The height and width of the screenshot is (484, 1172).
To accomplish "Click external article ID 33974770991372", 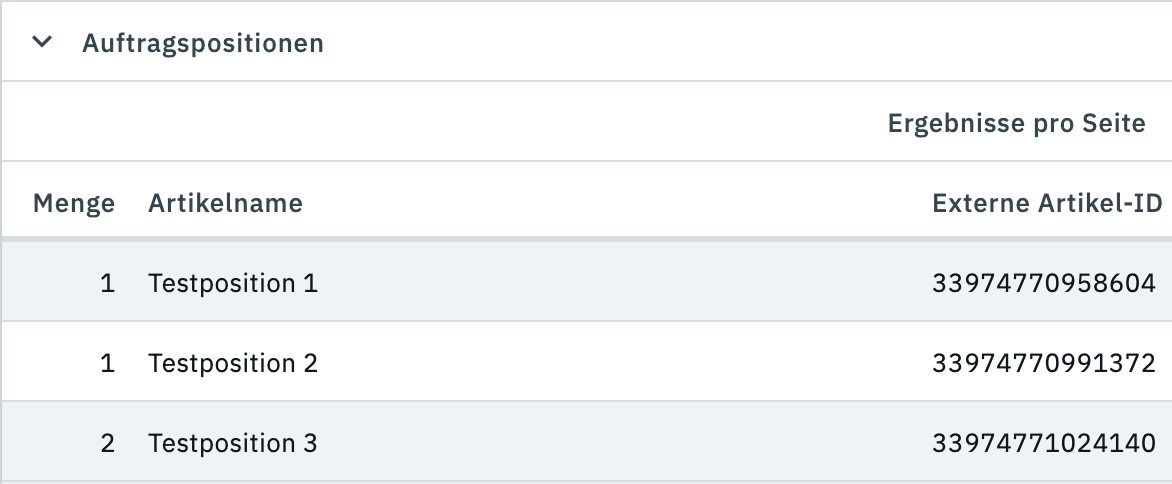I will tap(1043, 363).
